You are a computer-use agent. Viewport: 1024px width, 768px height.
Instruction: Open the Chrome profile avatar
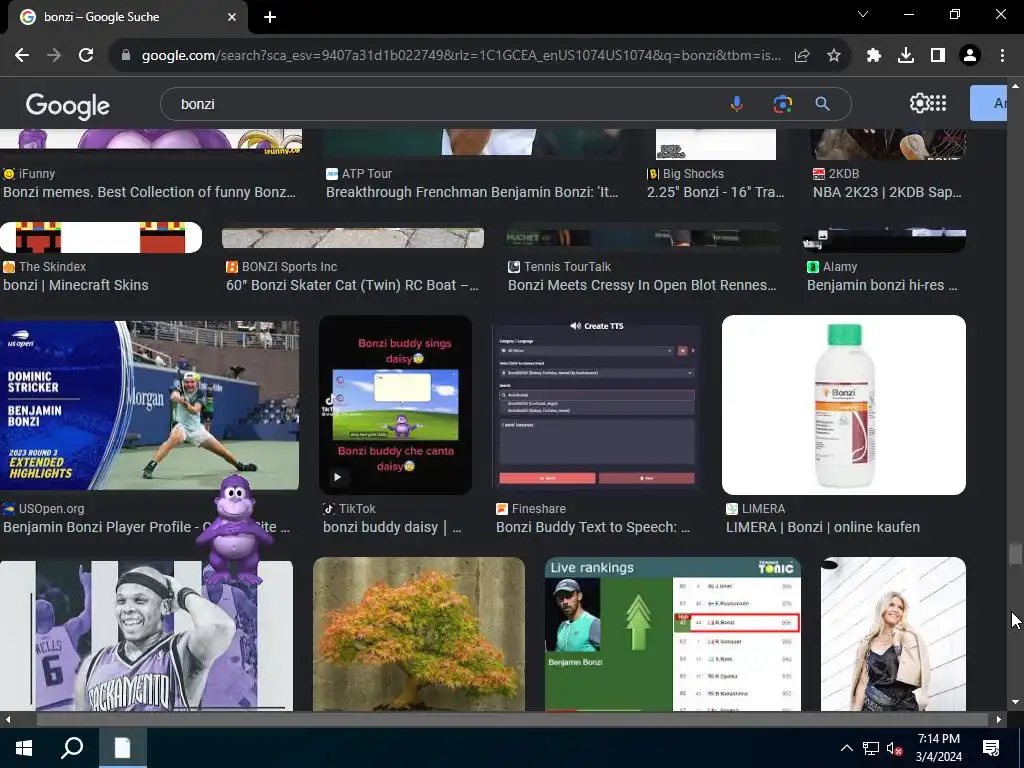point(970,56)
